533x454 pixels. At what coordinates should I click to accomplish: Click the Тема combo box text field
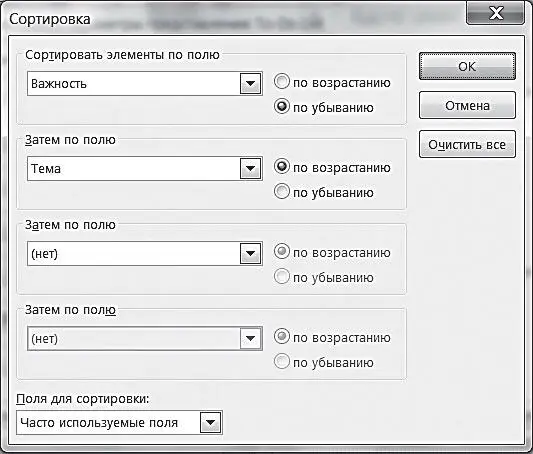[134, 169]
